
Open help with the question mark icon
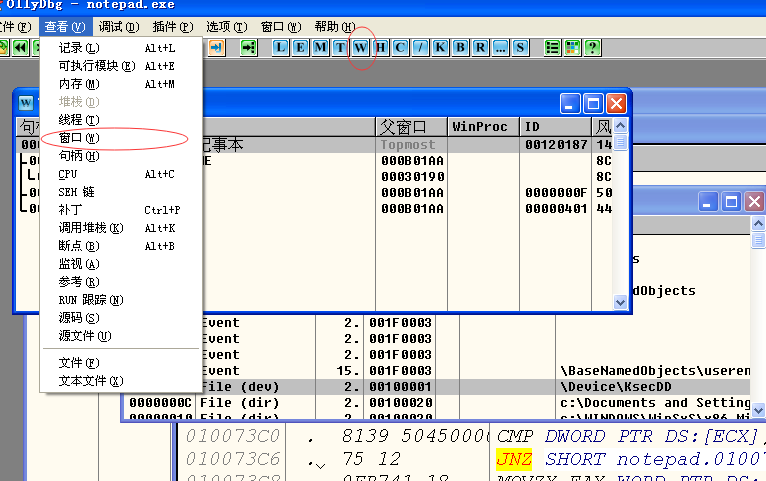(592, 47)
